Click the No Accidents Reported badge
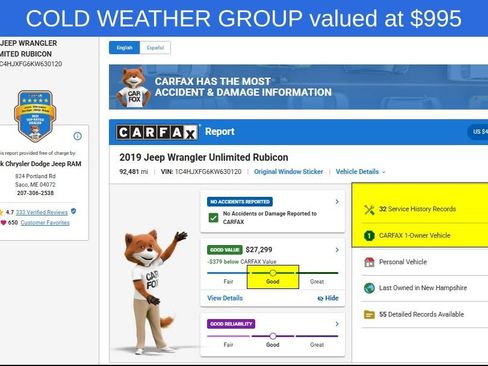 pos(240,202)
